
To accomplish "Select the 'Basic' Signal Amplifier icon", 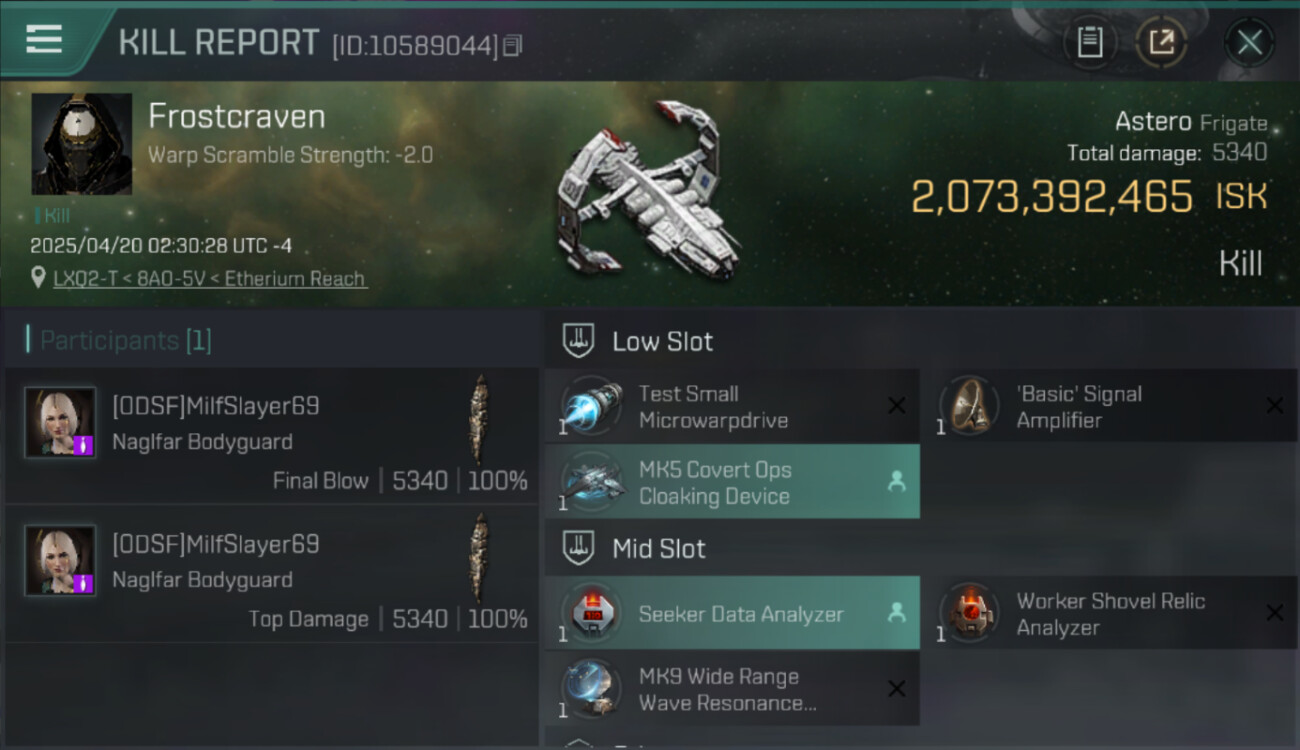I will [969, 406].
